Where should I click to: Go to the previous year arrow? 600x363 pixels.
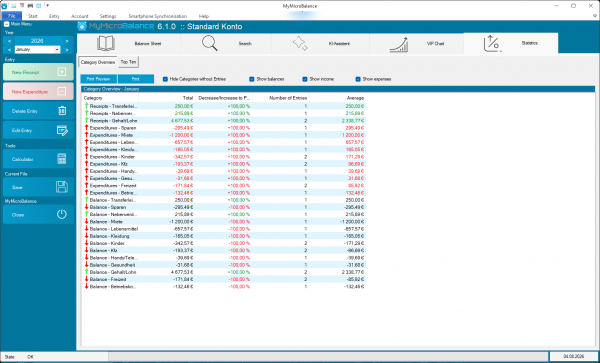pyautogui.click(x=10, y=41)
